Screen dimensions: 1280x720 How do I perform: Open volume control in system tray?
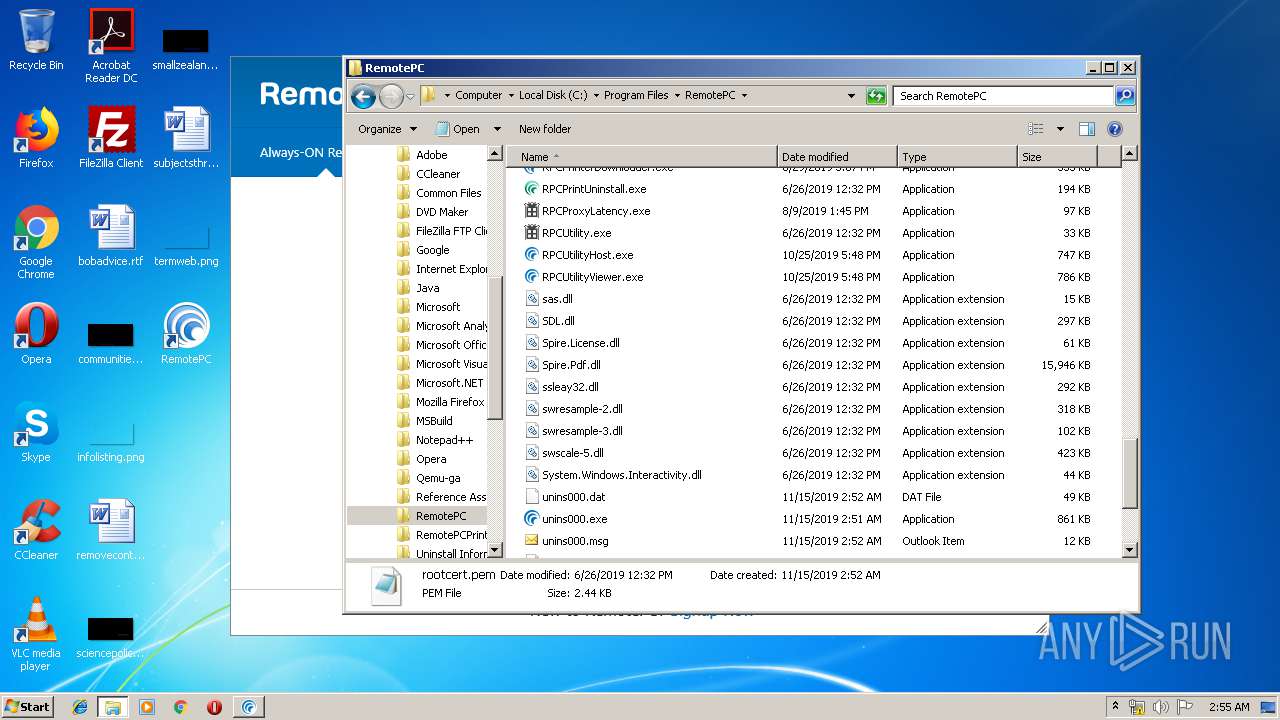tap(1161, 707)
